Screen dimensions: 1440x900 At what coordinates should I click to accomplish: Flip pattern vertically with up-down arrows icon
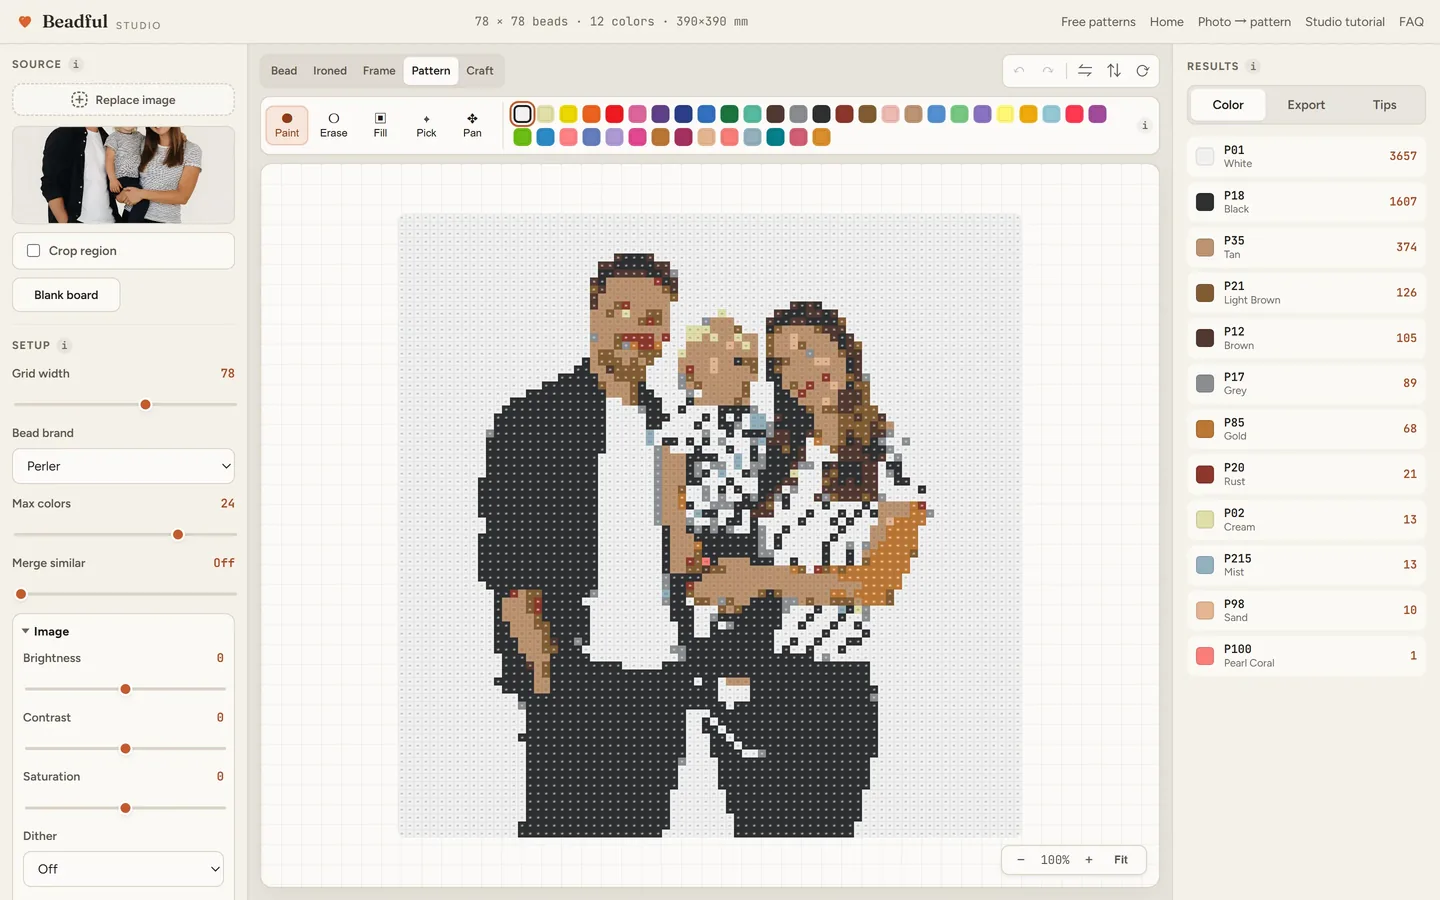[1114, 71]
